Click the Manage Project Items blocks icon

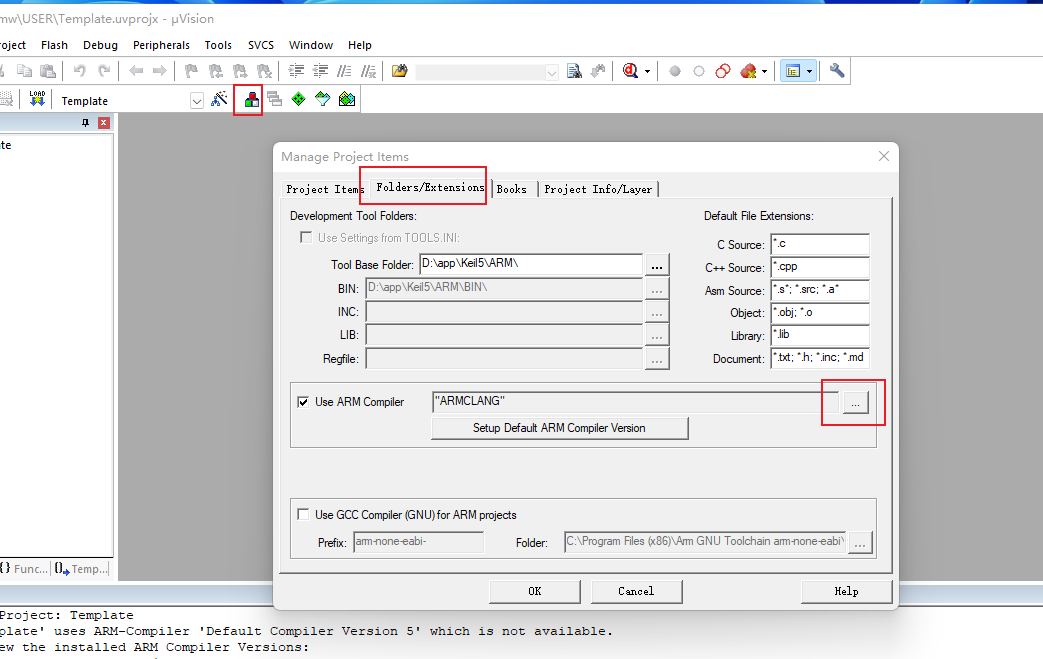click(251, 100)
